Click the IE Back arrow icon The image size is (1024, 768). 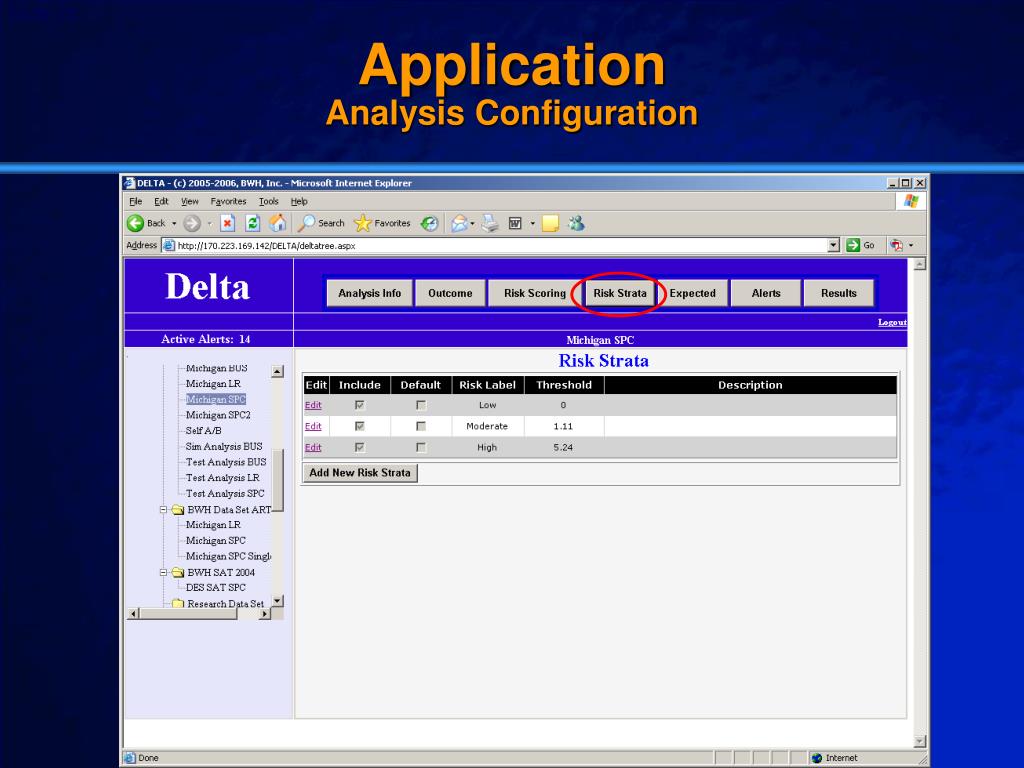click(x=135, y=223)
